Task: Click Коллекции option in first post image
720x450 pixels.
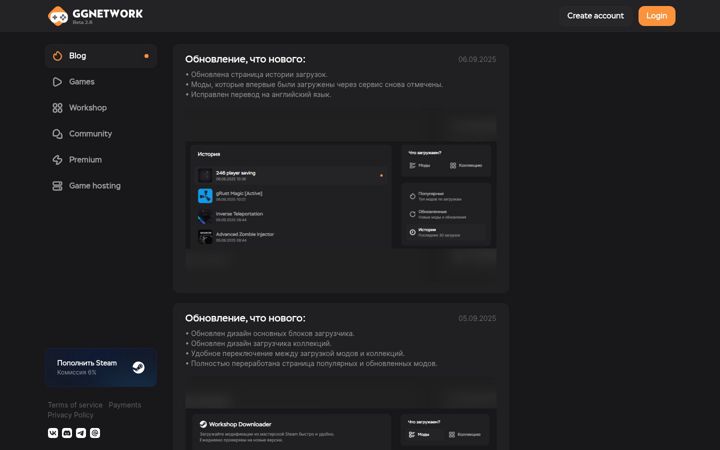Action: (466, 165)
